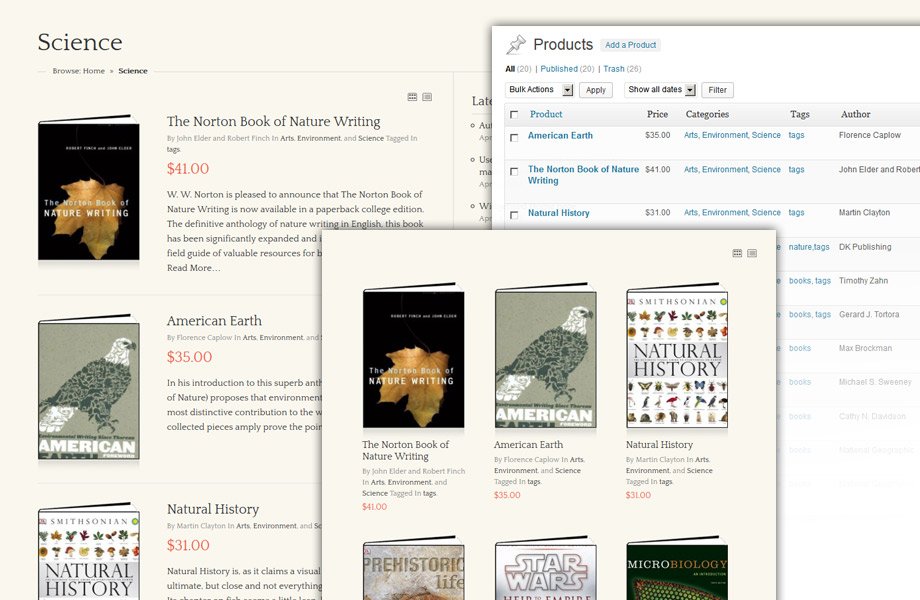Open the American Earth title in the grid panel
Screen dimensions: 920x600
(x=528, y=445)
